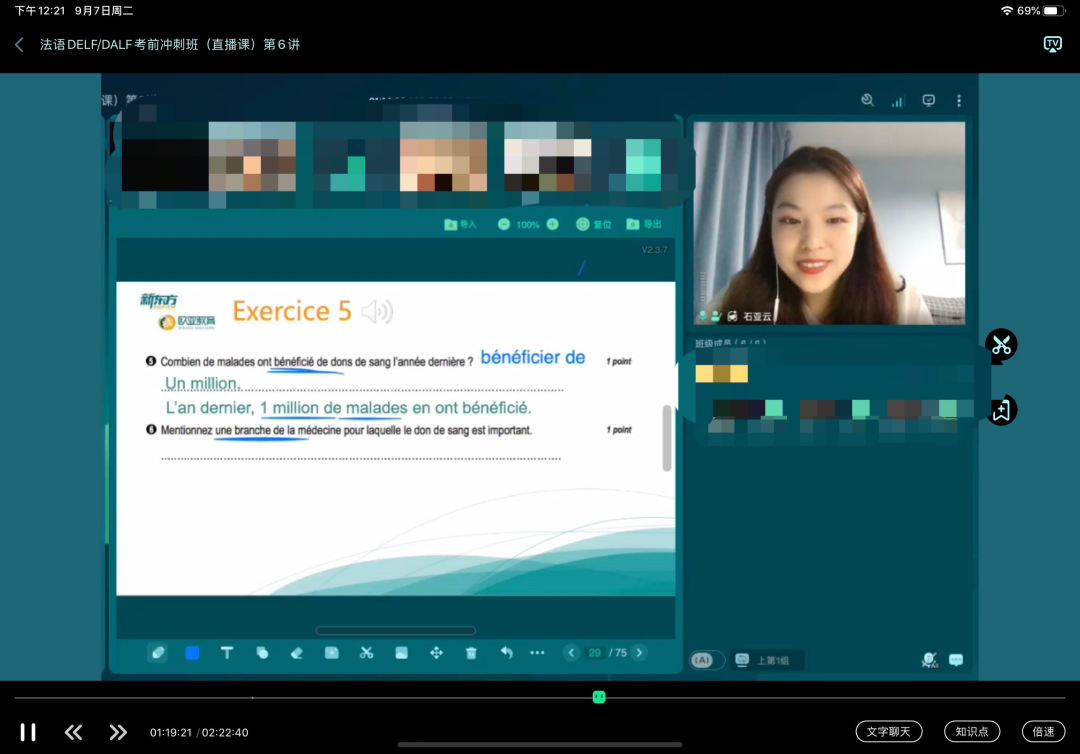Viewport: 1080px width, 754px height.
Task: Rewind the video with double-left arrows
Action: [73, 732]
